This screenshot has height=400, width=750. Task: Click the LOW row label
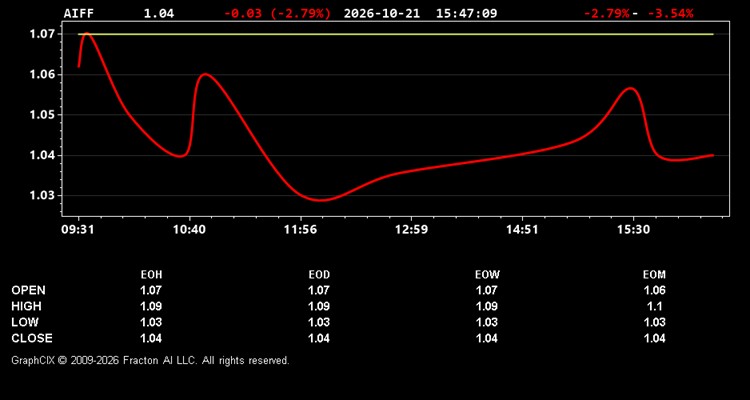tap(25, 322)
